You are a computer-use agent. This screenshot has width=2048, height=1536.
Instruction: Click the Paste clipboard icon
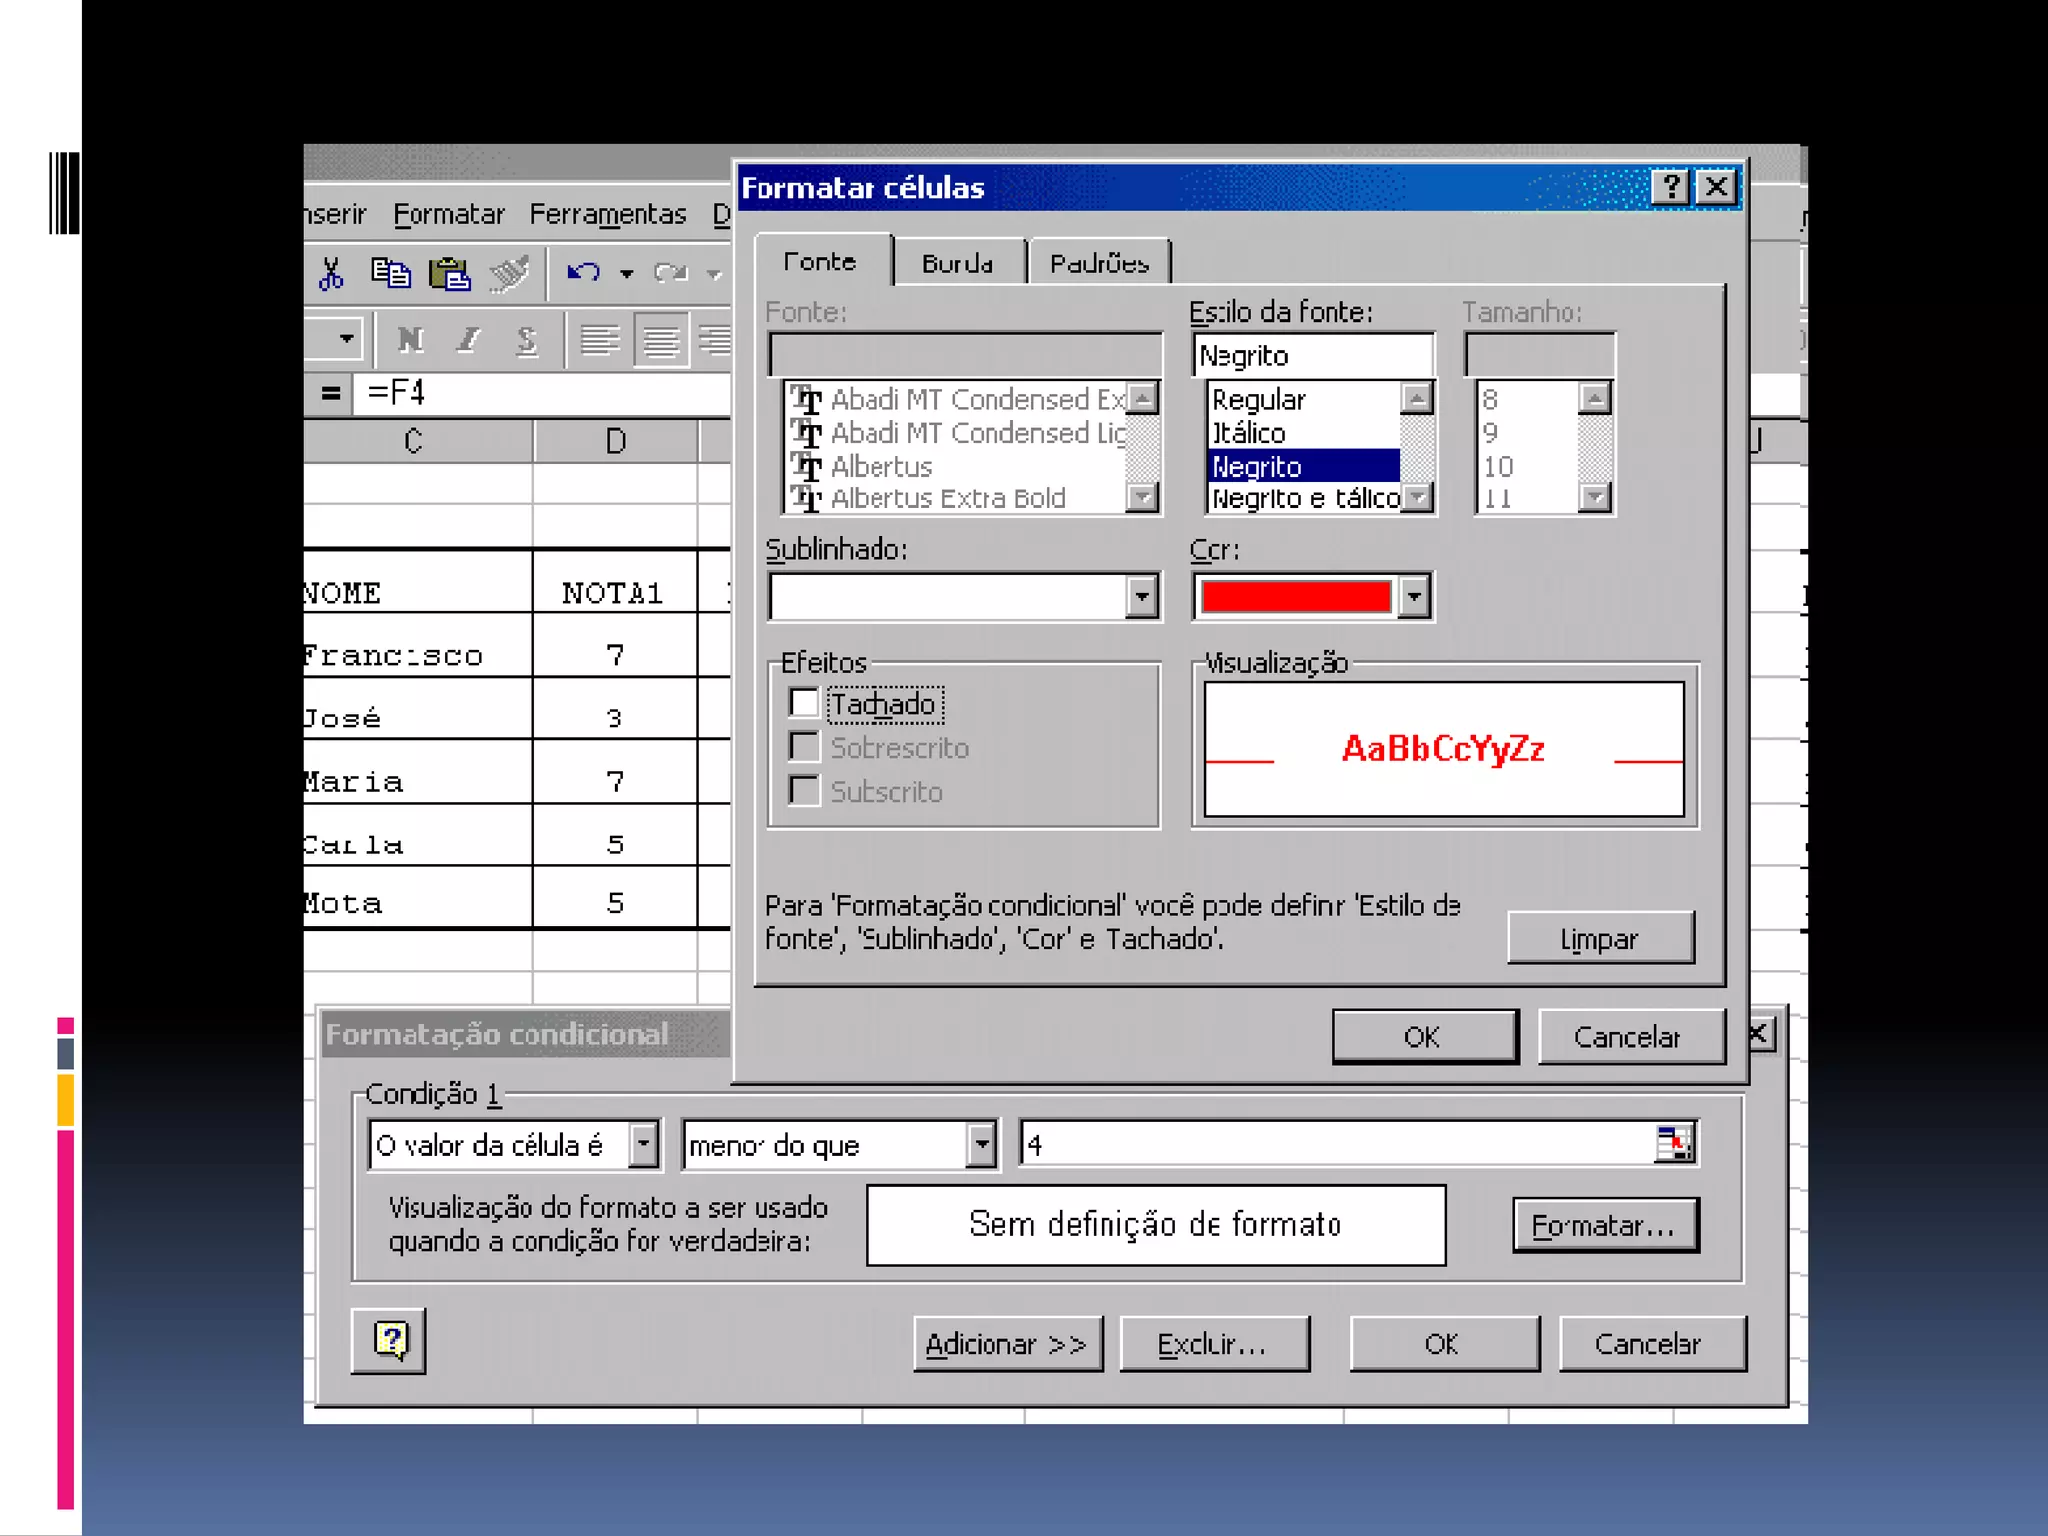tap(449, 273)
